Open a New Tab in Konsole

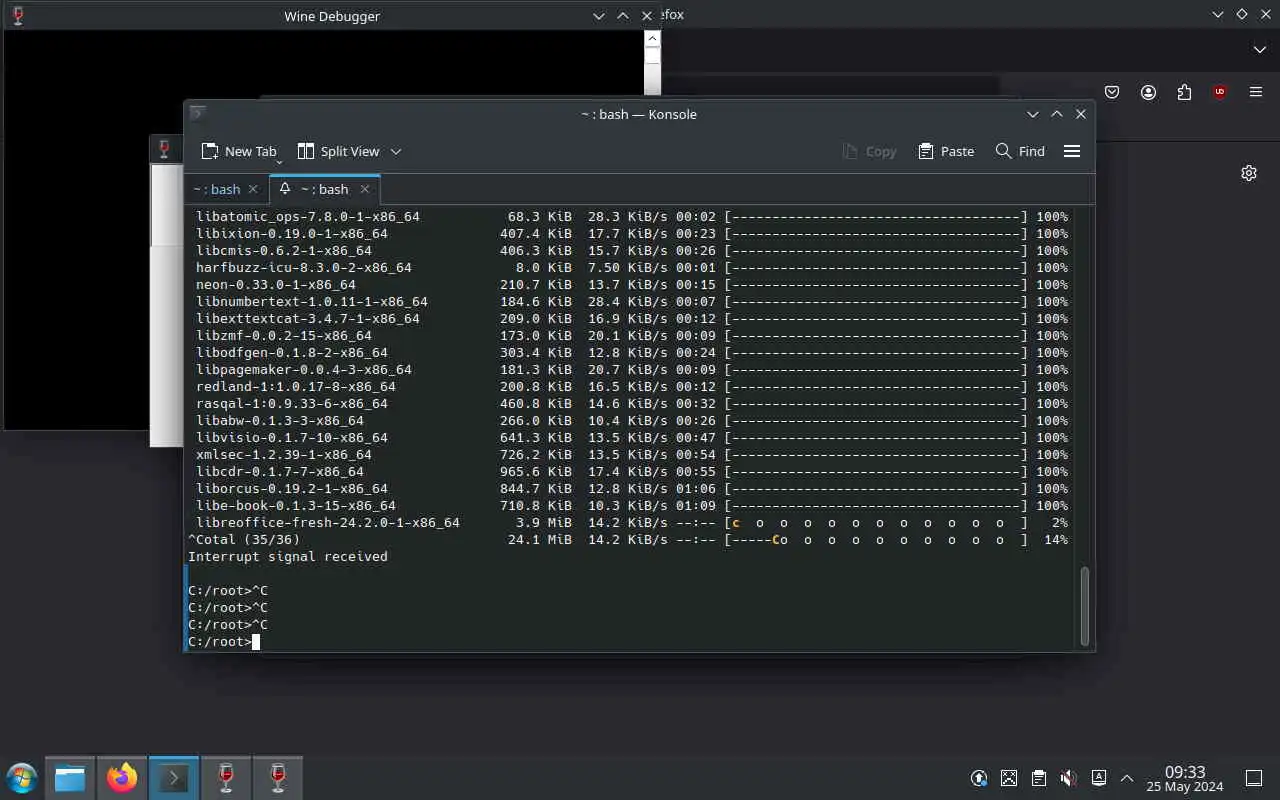(x=238, y=151)
